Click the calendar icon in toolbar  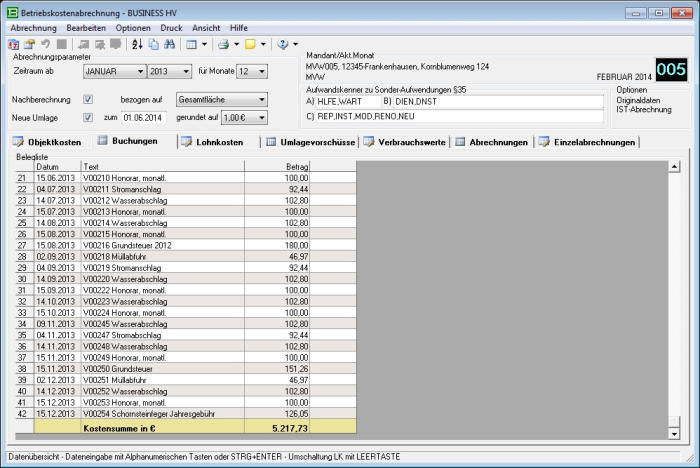coord(13,44)
